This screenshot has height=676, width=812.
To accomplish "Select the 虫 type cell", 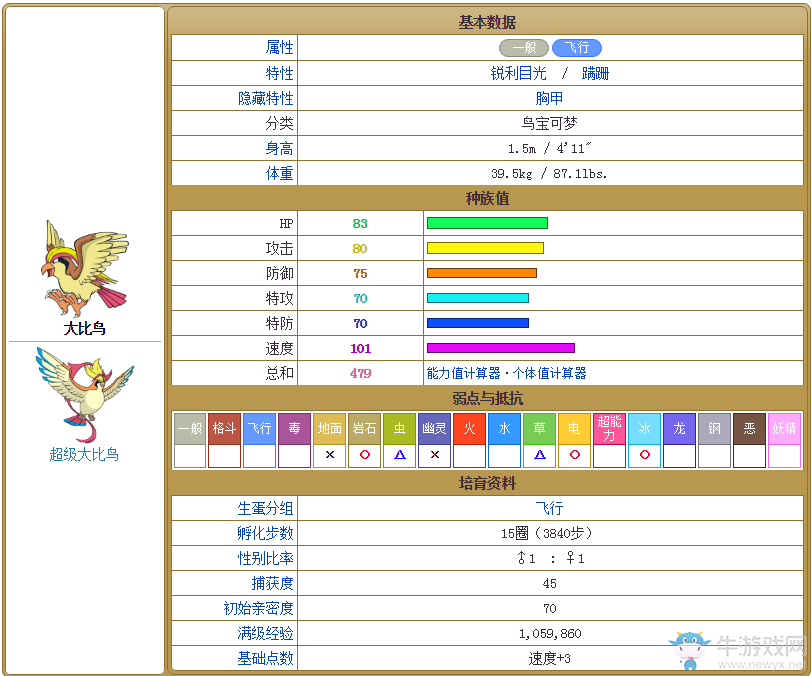I will point(399,428).
